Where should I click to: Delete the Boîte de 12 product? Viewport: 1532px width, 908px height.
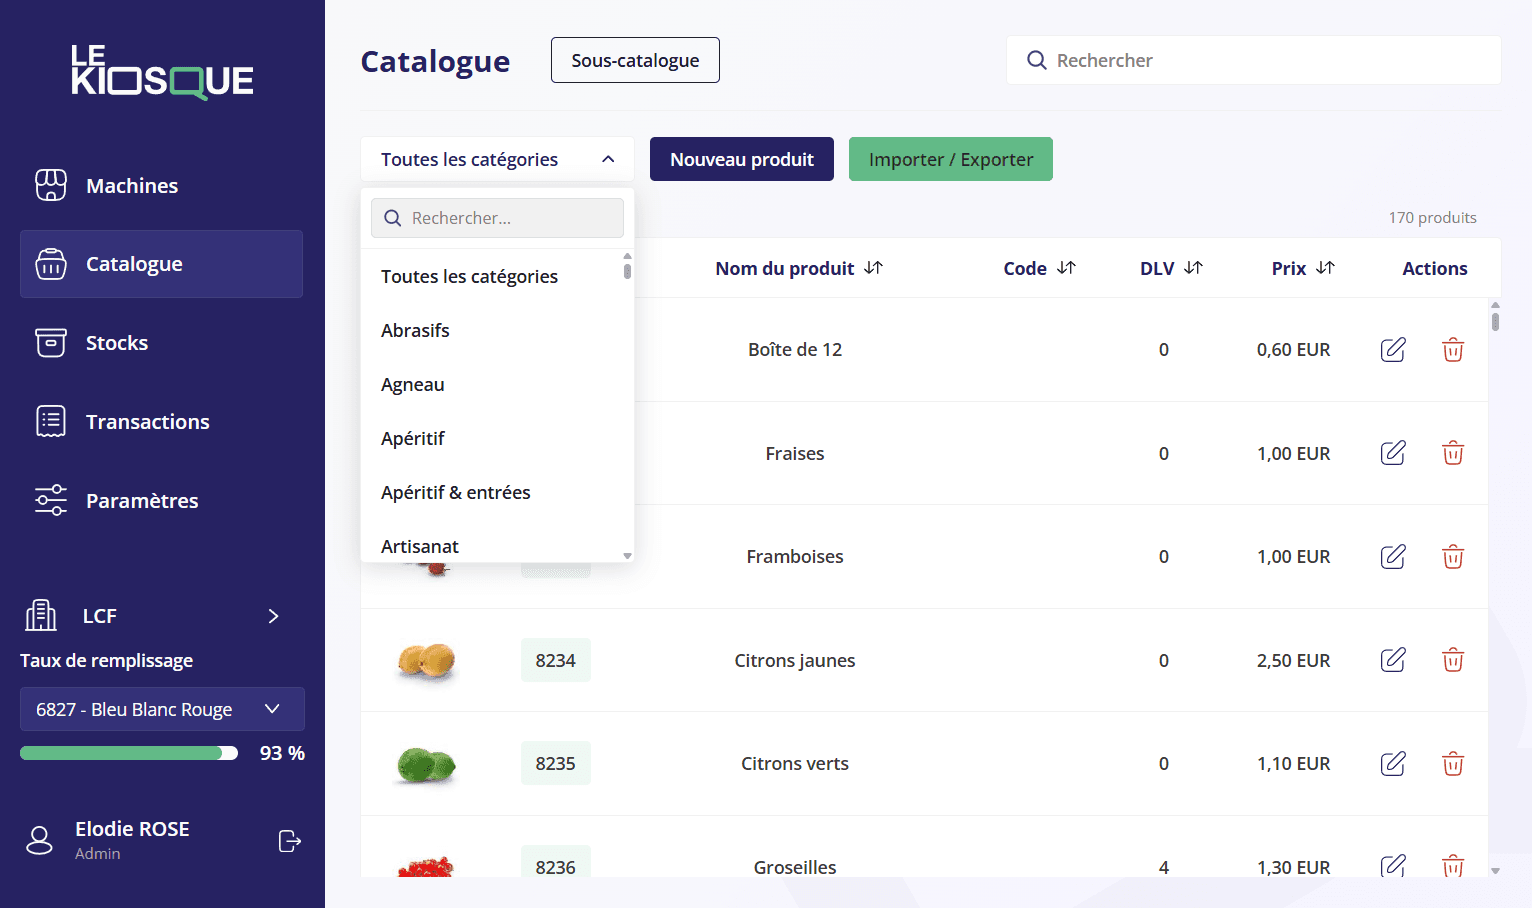click(1453, 349)
